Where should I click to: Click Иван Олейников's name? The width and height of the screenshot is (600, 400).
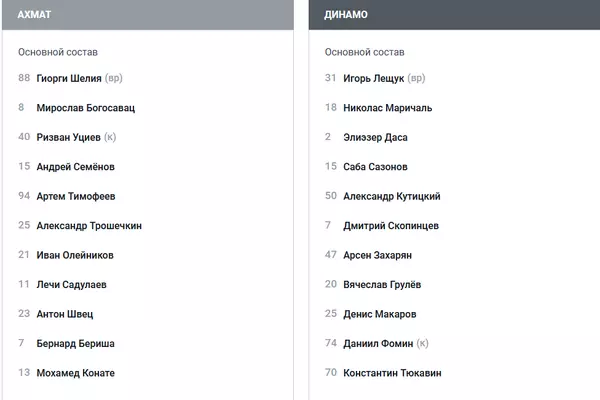tap(75, 255)
